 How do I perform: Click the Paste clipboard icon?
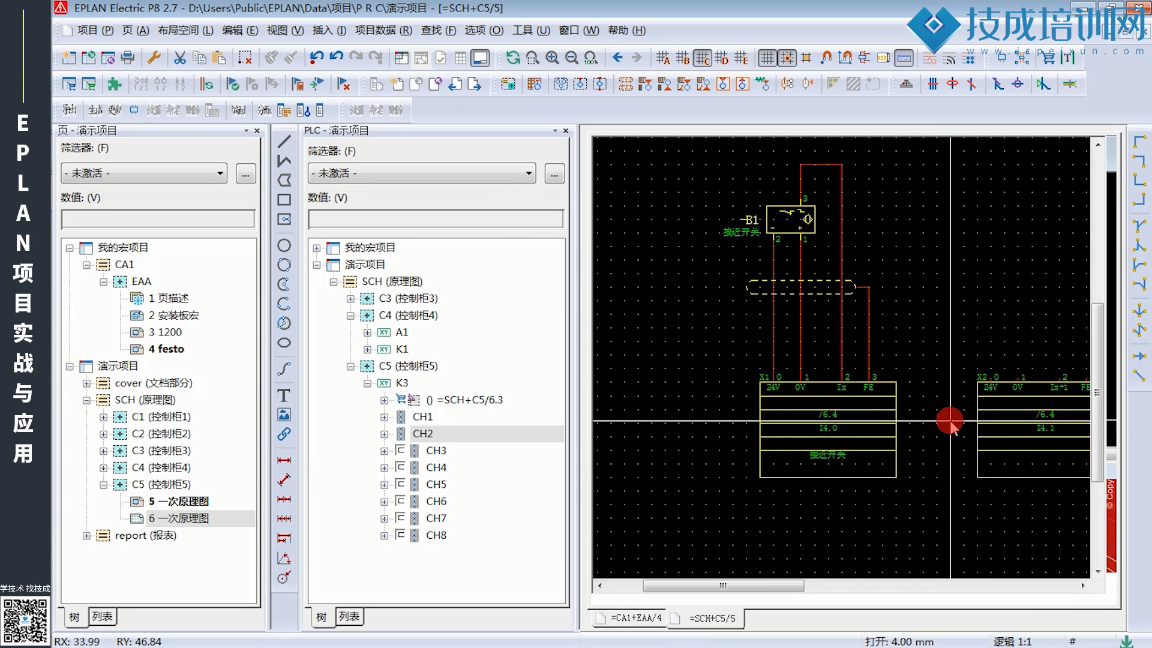(218, 57)
